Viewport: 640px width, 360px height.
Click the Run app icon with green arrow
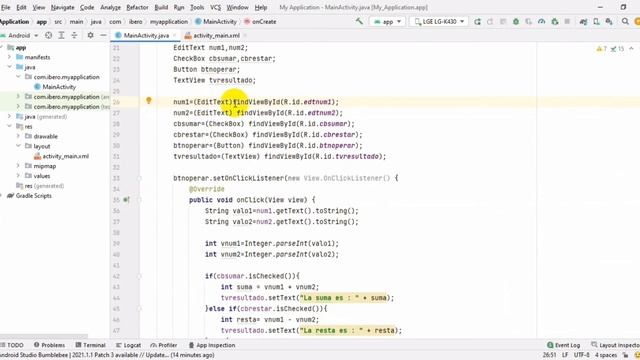477,22
